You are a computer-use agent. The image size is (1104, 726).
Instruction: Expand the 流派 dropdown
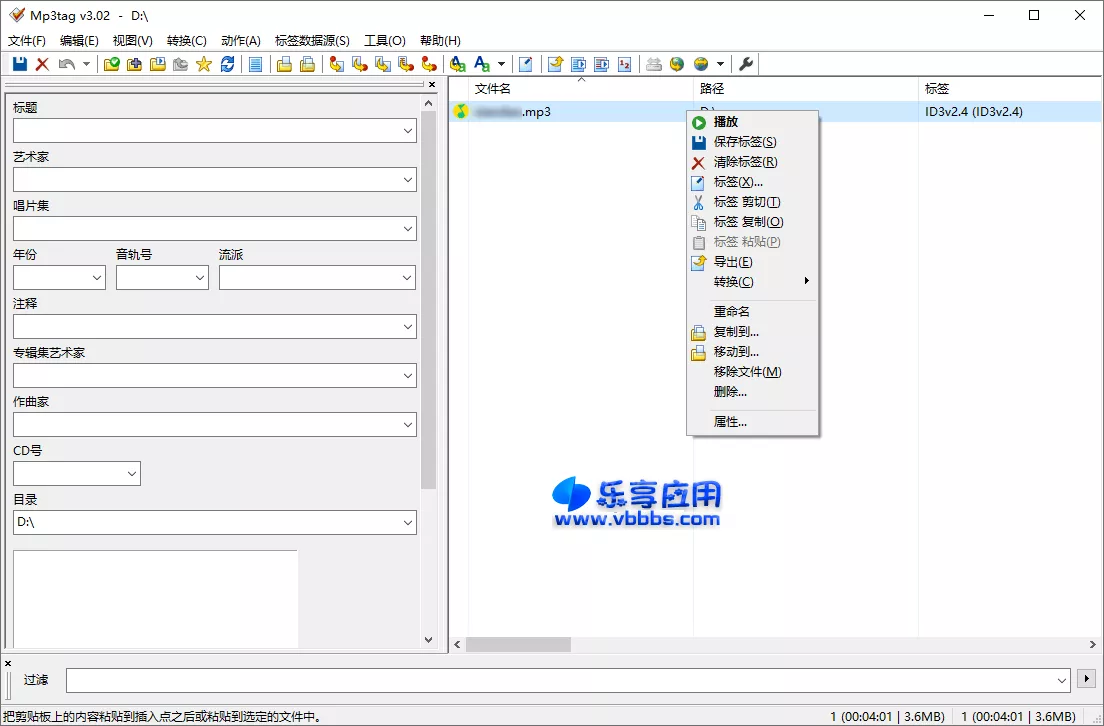(407, 277)
